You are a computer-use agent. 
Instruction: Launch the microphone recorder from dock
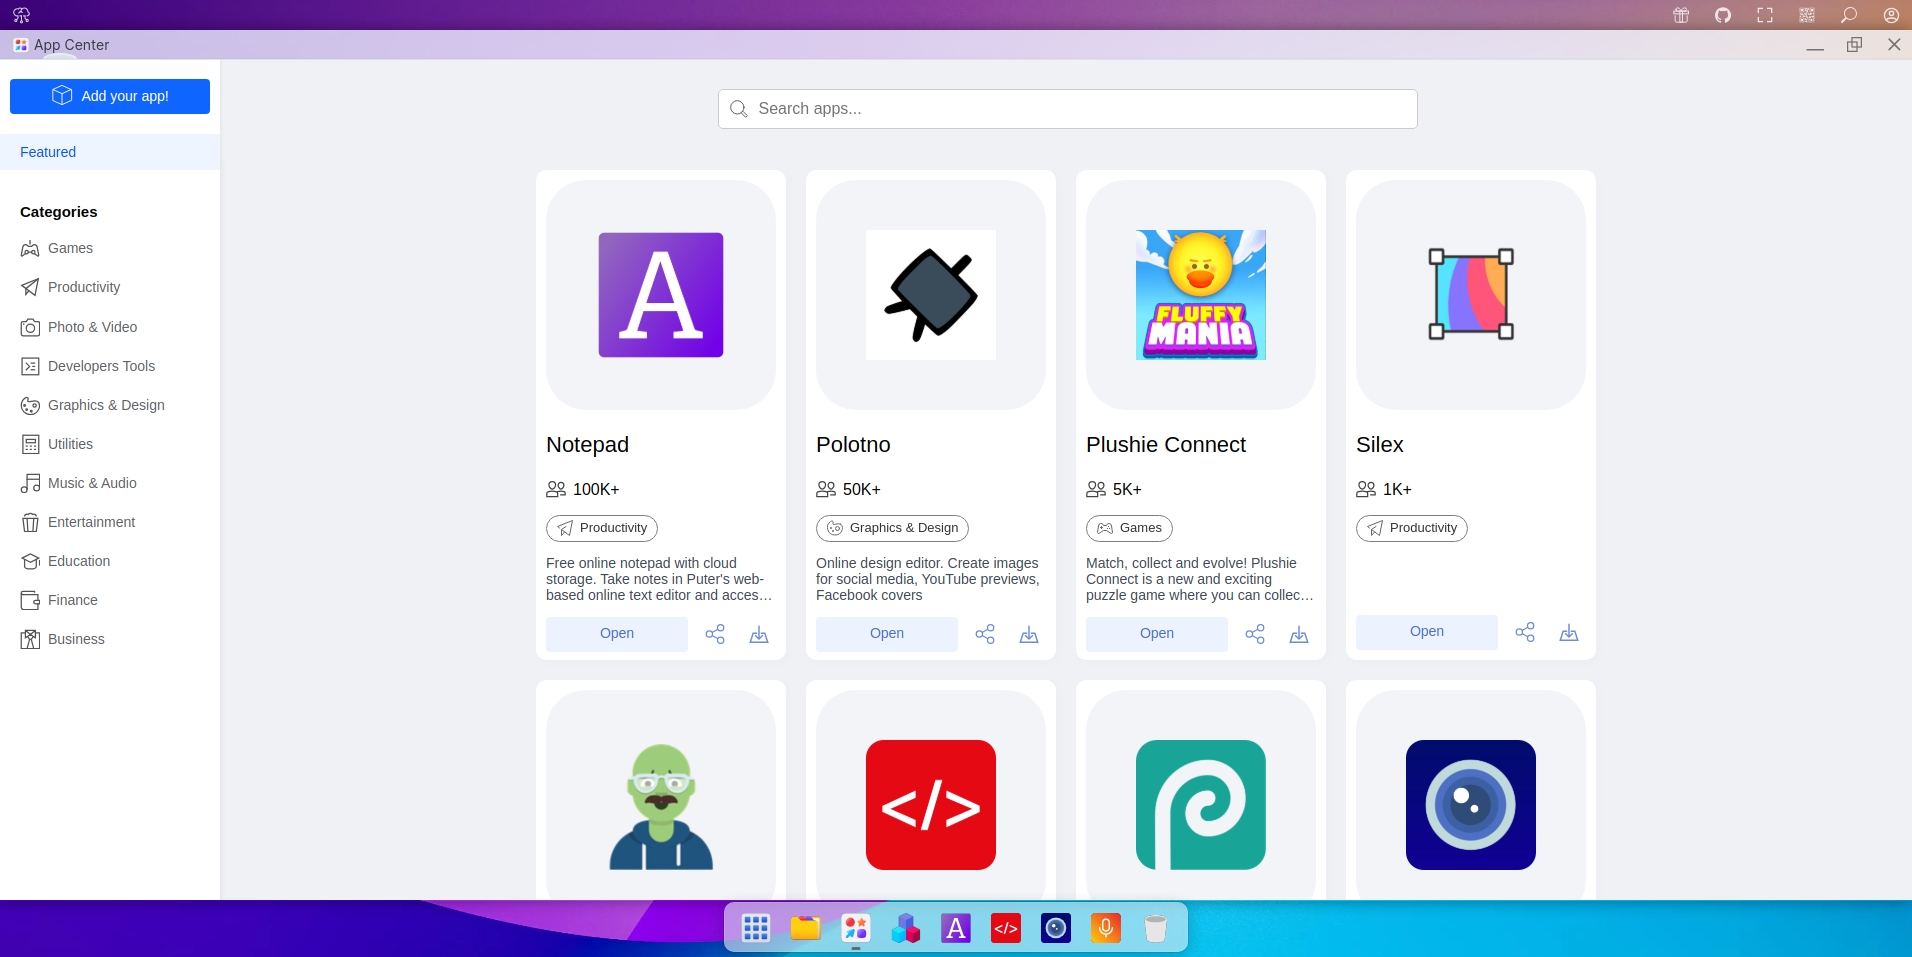tap(1106, 928)
